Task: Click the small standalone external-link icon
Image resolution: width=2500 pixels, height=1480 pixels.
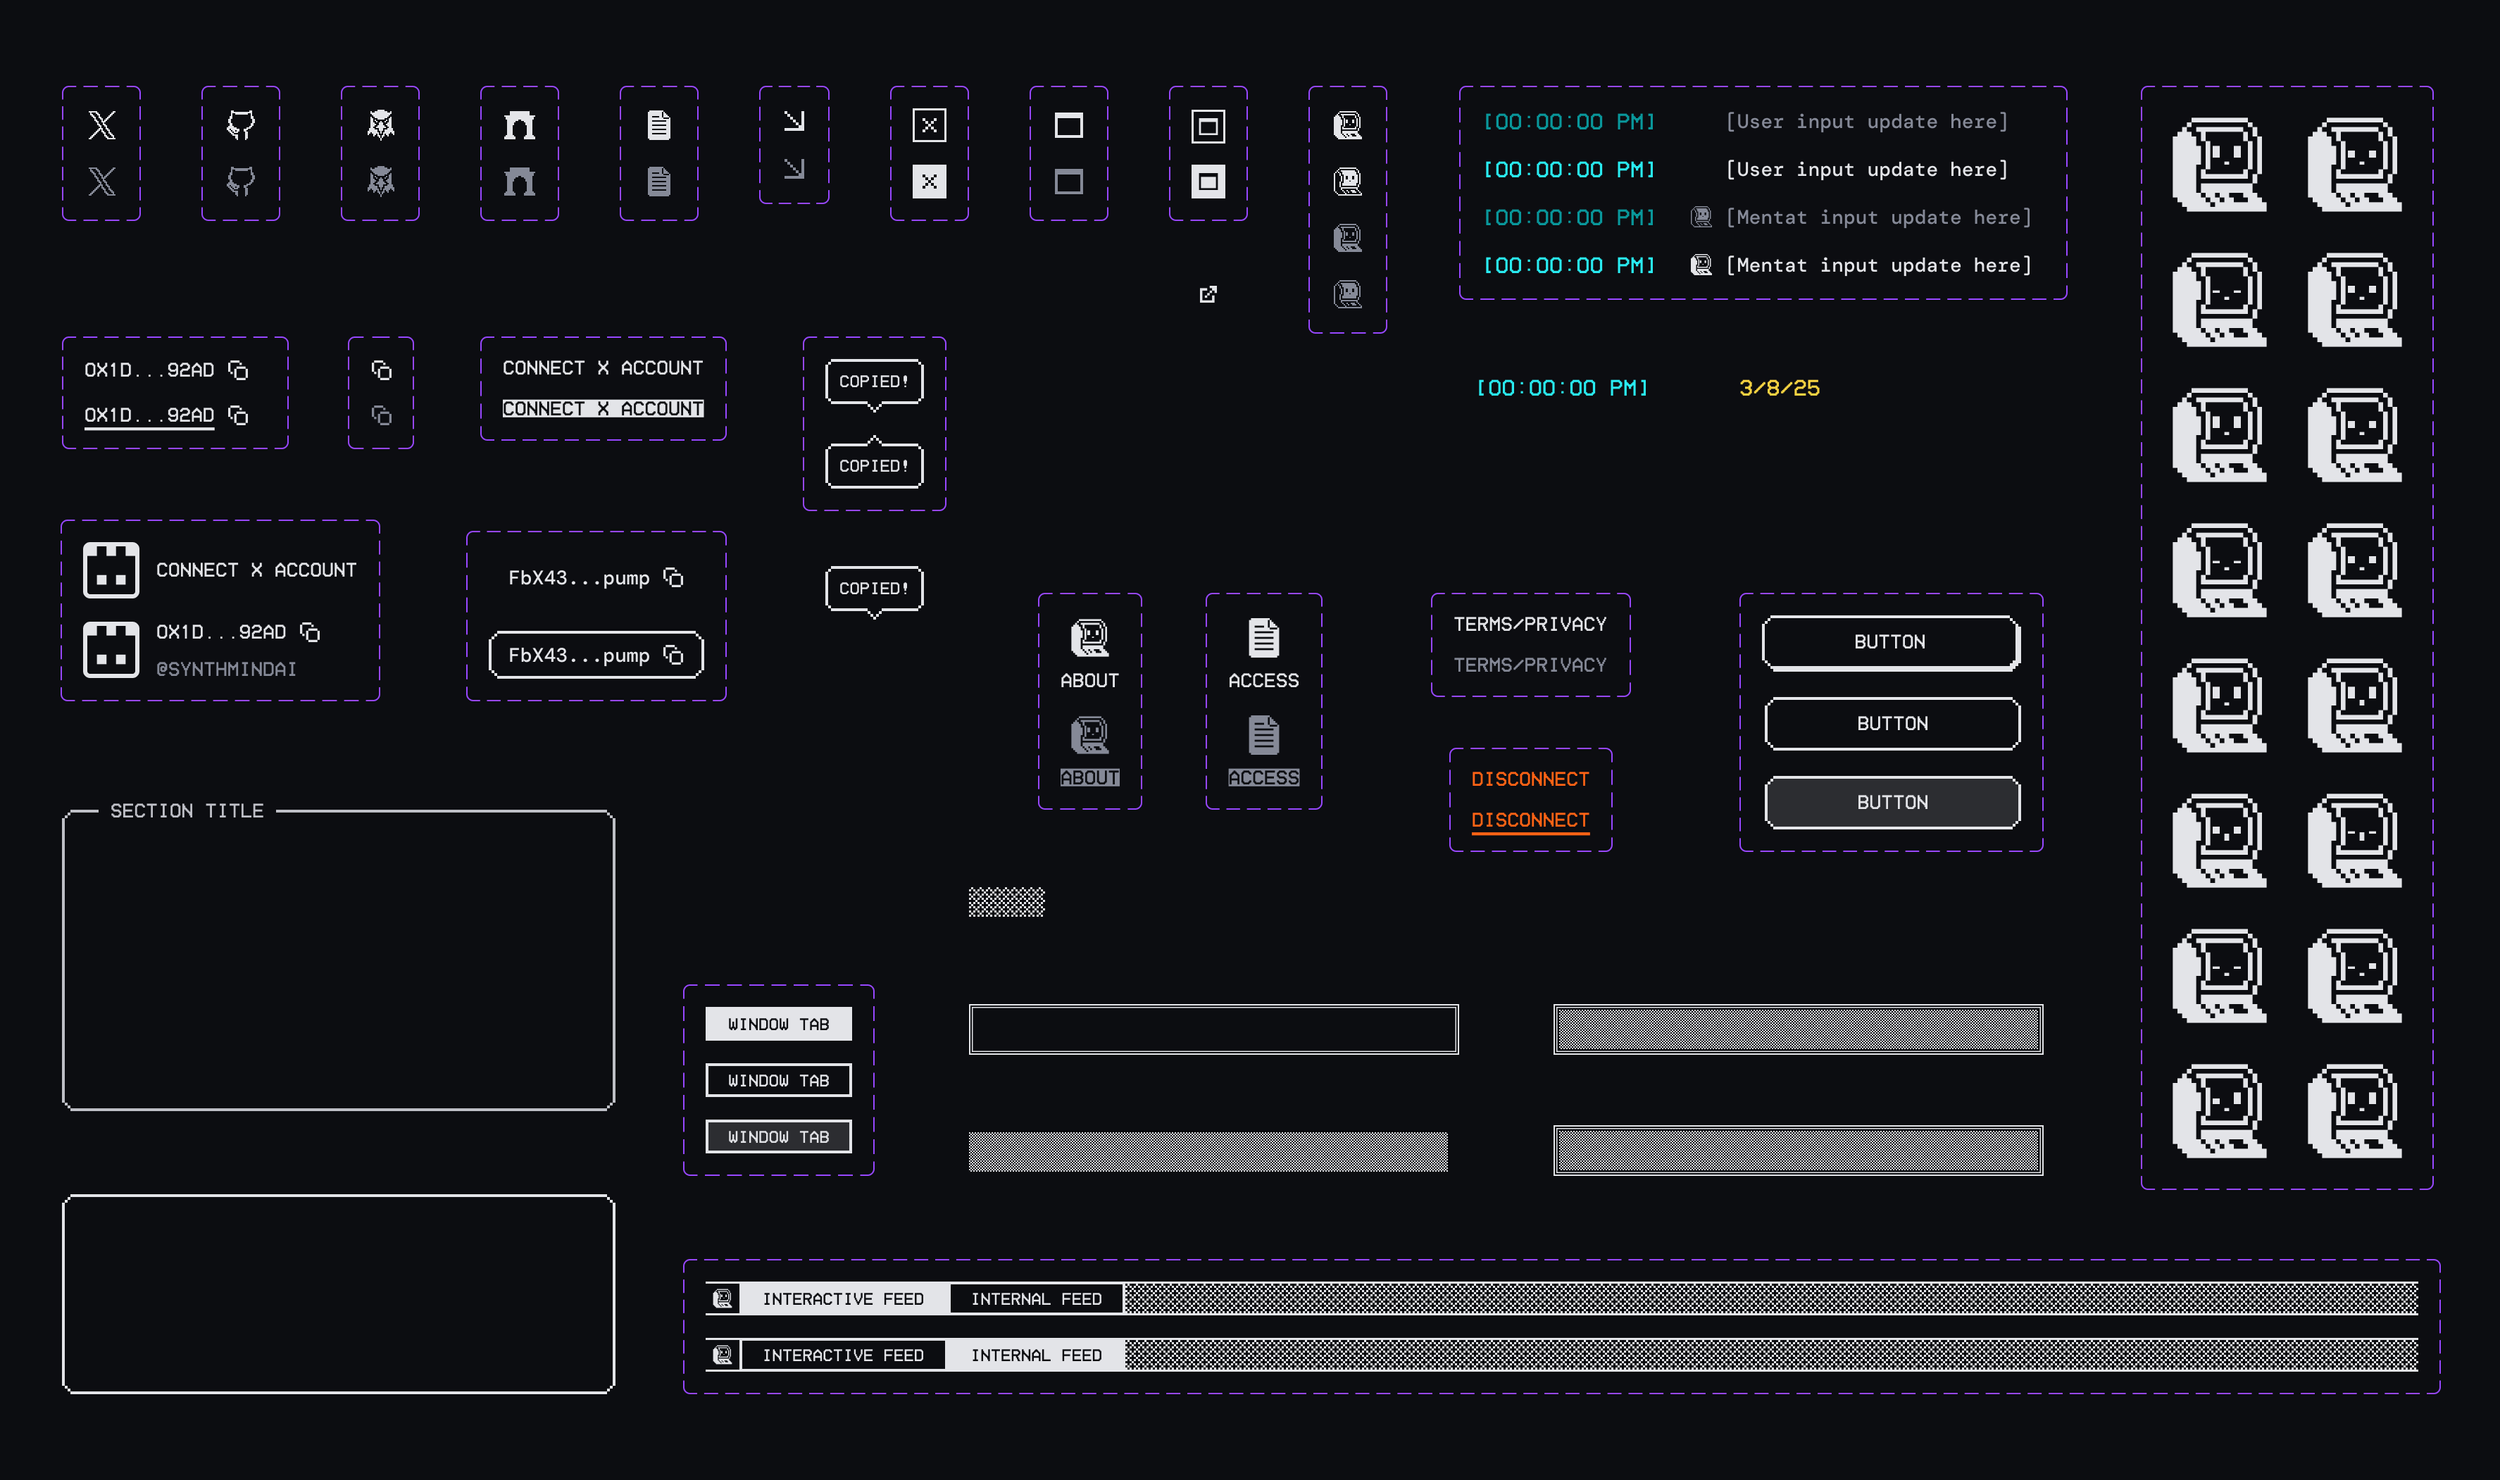Action: pyautogui.click(x=1207, y=294)
